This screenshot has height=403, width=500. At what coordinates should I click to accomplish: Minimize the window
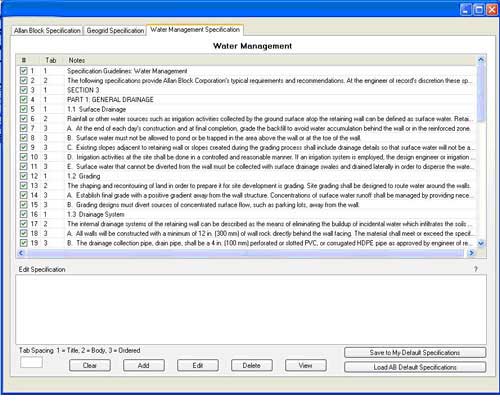466,9
